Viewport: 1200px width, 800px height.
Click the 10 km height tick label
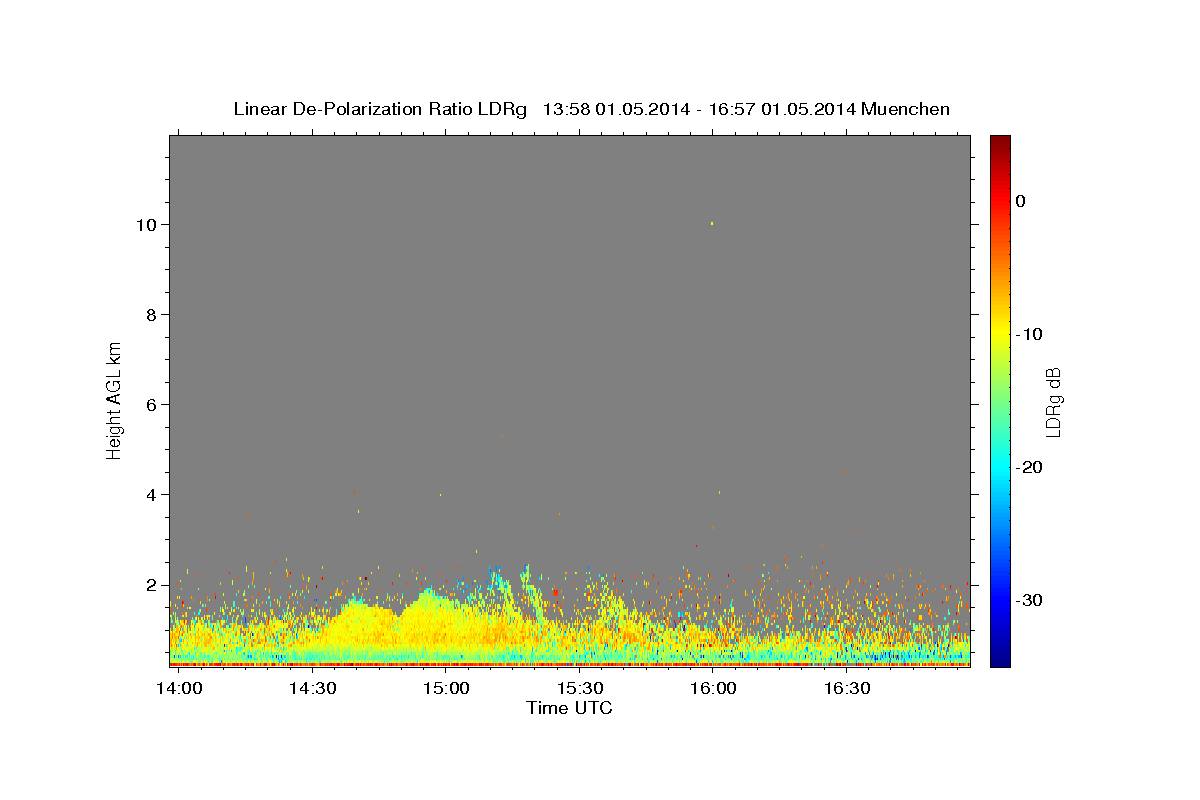click(147, 224)
